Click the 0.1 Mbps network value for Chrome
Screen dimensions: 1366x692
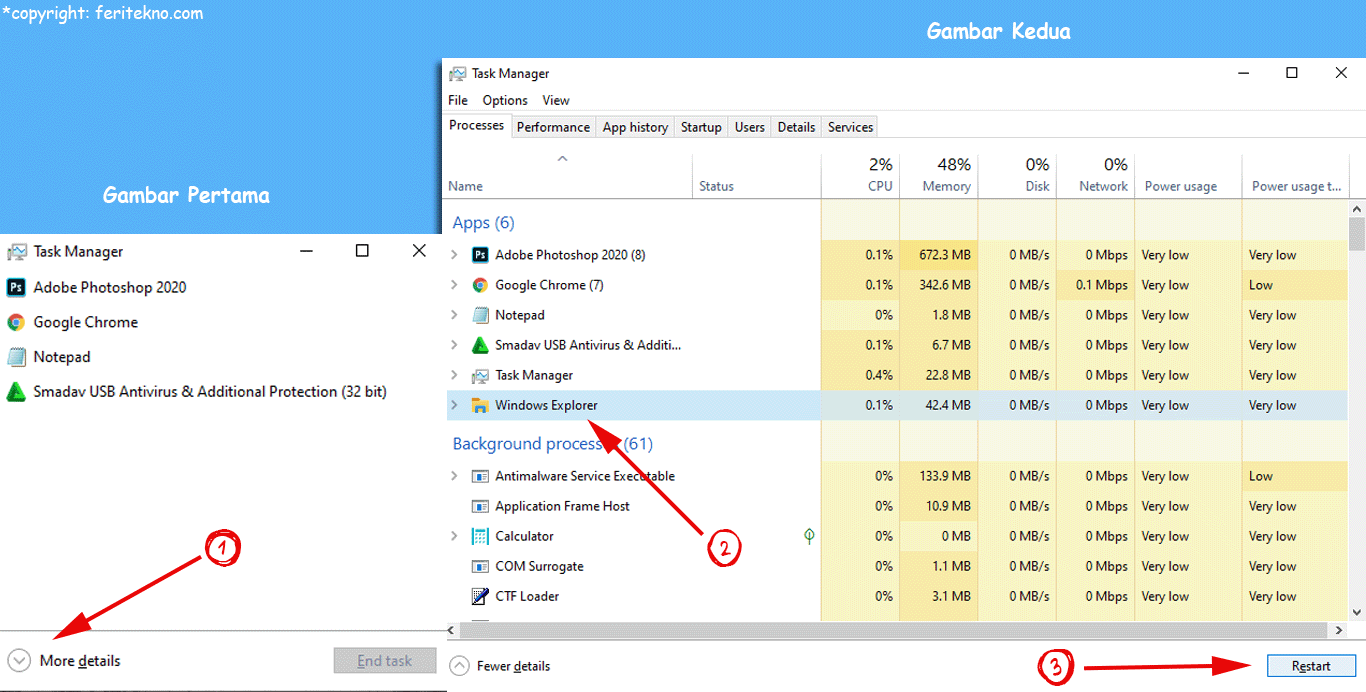coord(1095,285)
